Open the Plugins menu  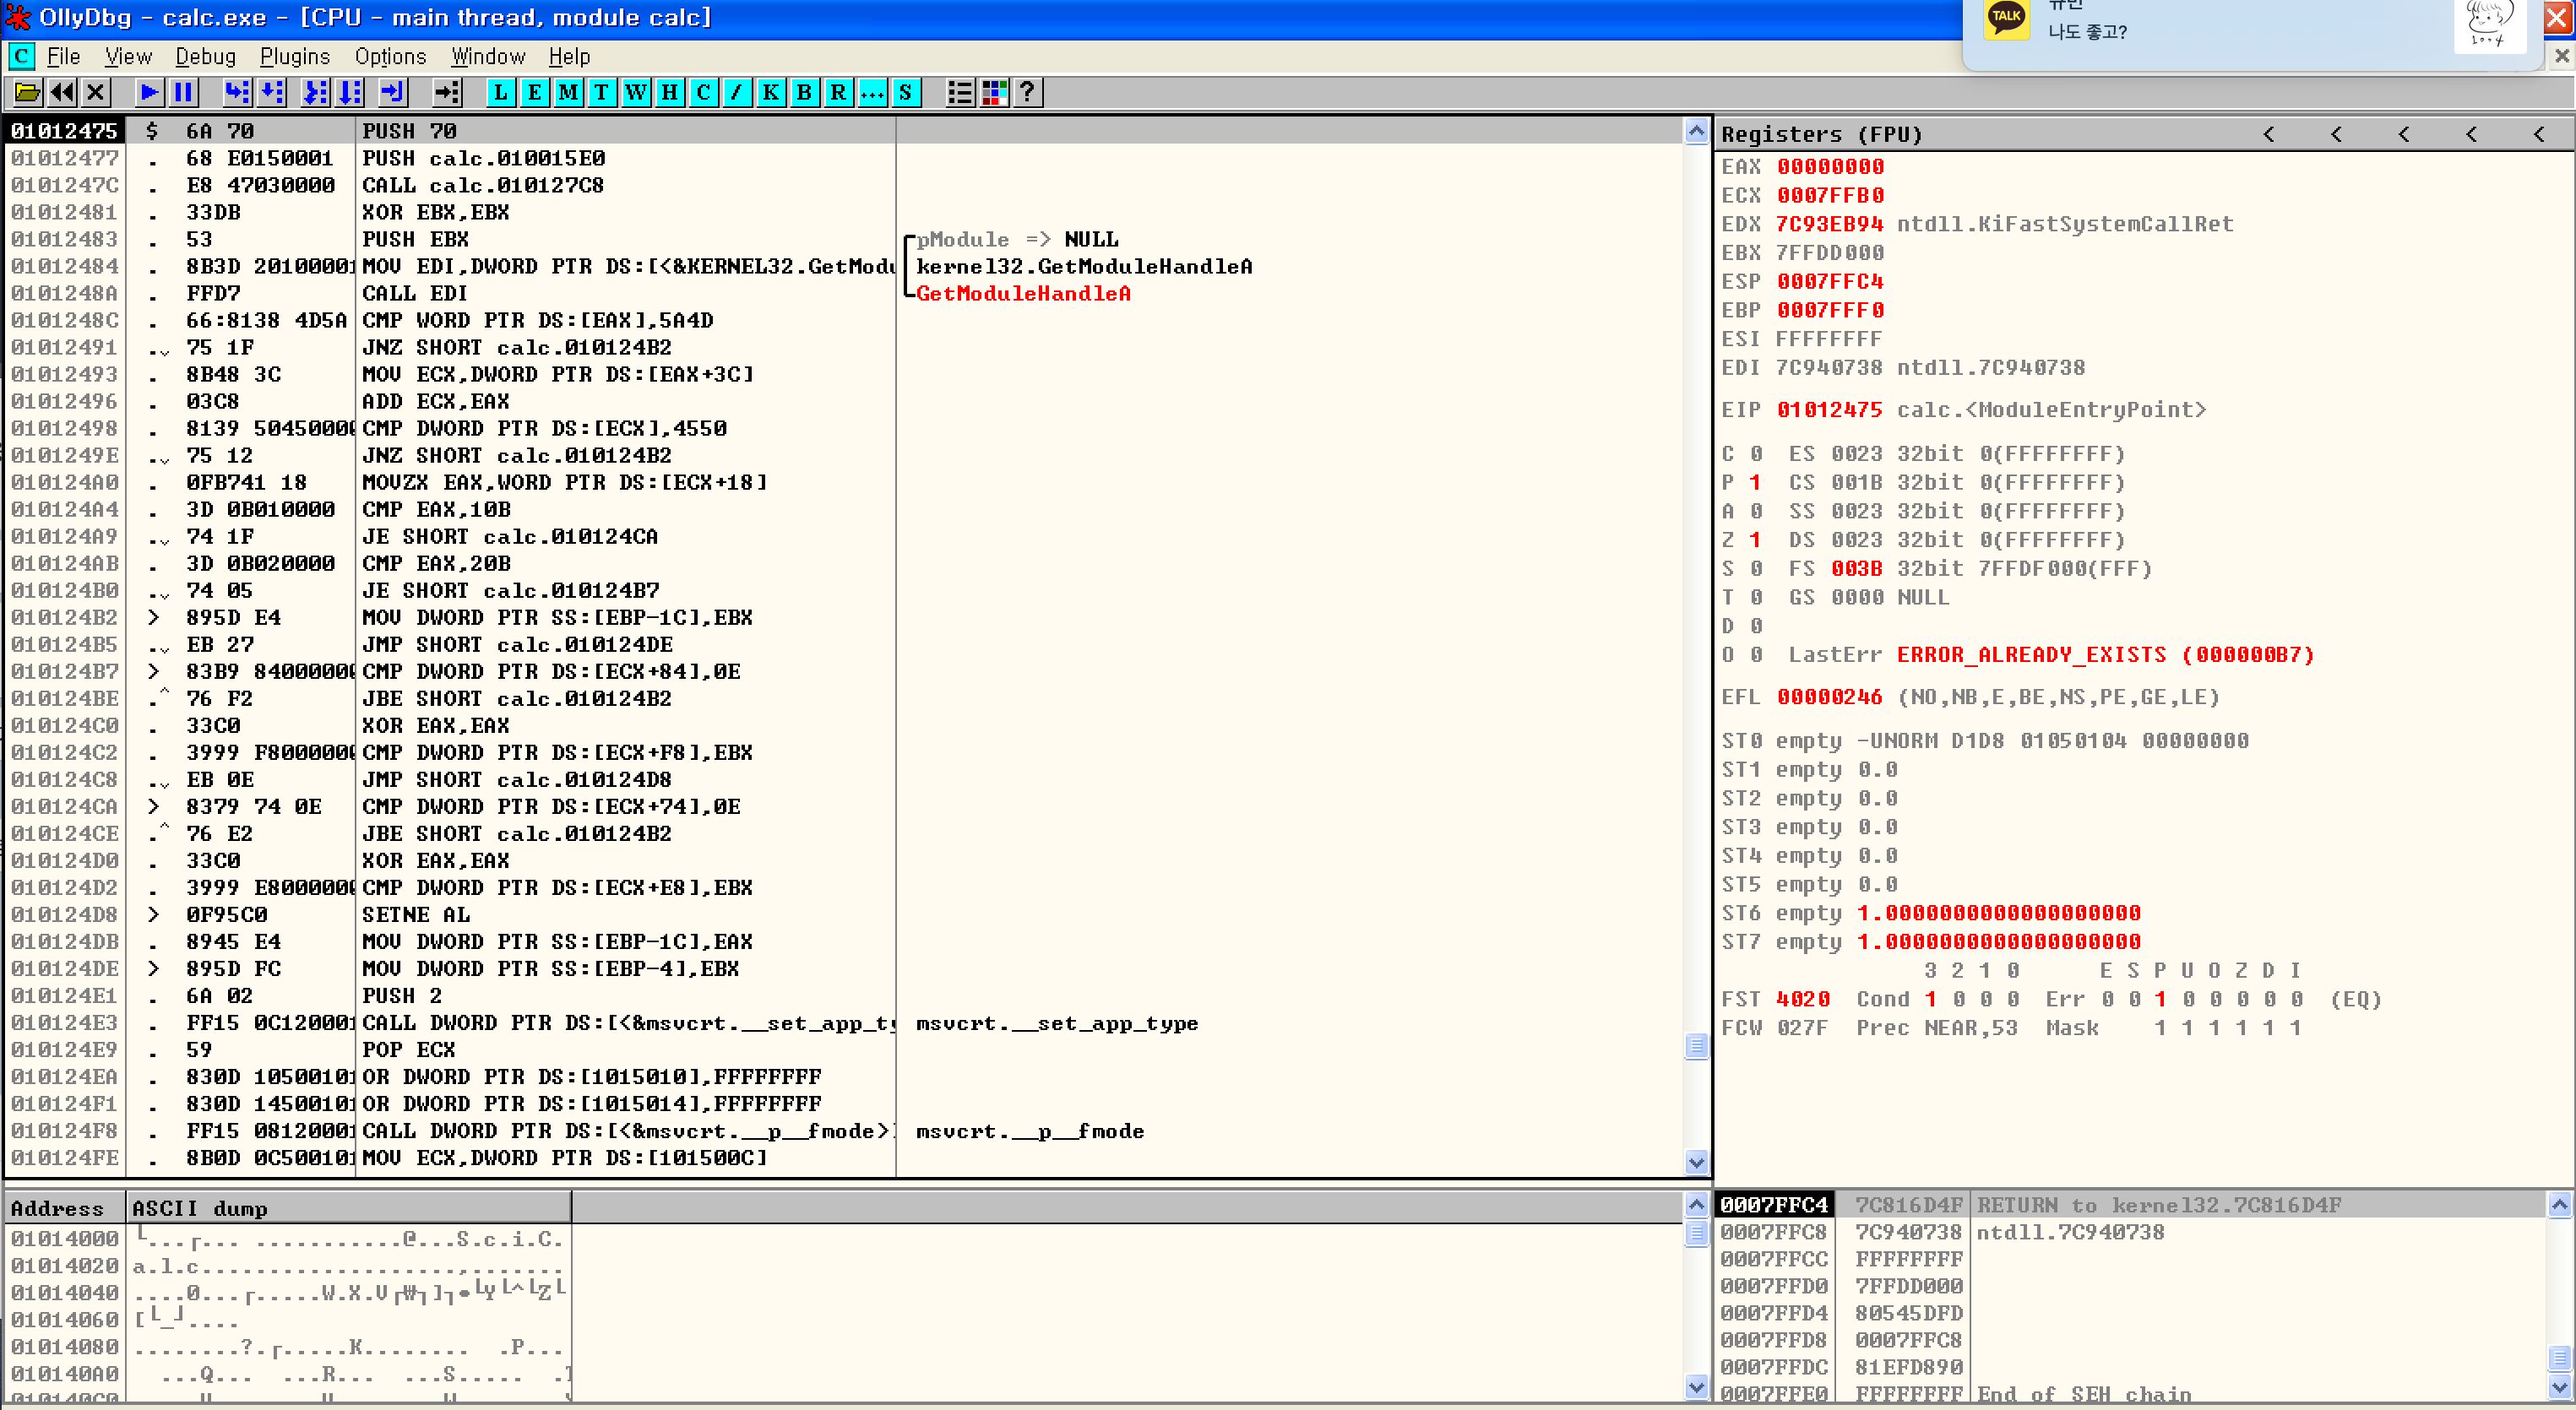(294, 57)
